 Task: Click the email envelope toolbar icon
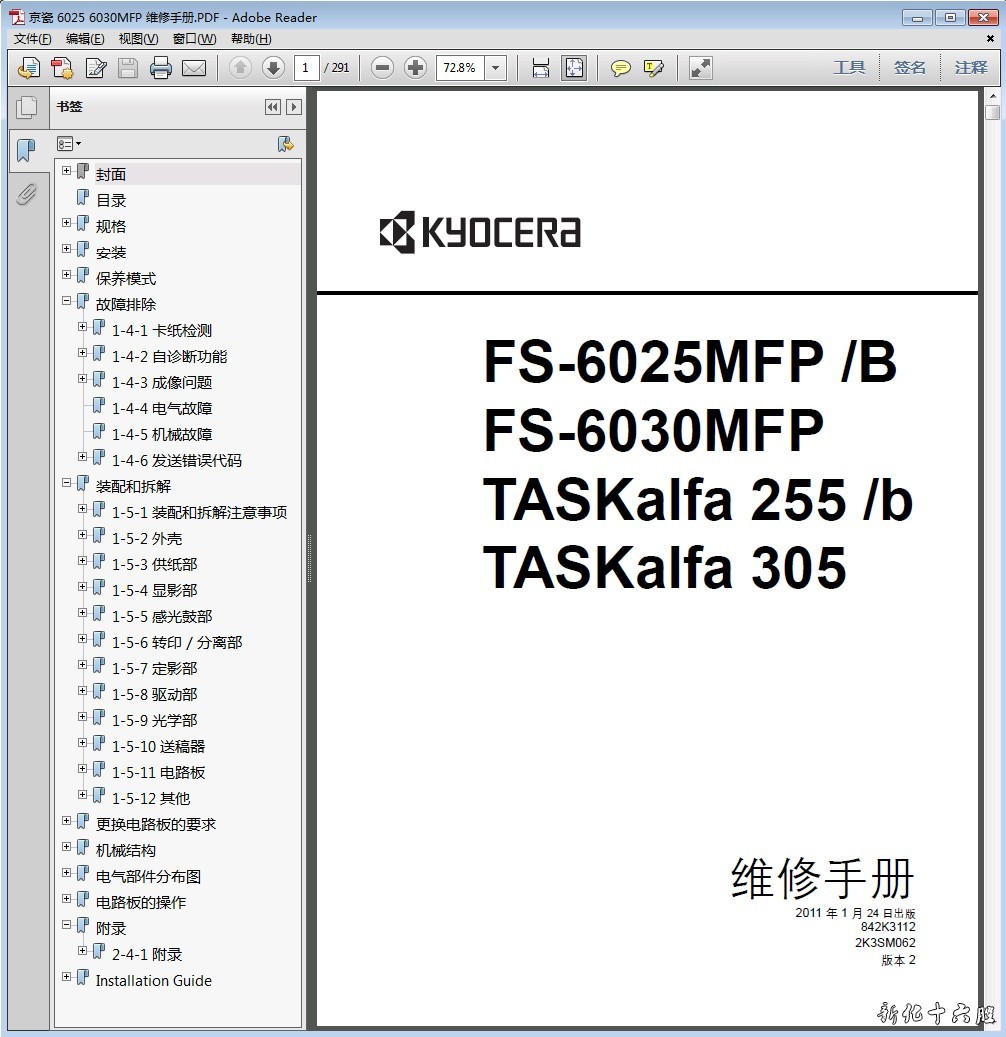click(x=193, y=68)
